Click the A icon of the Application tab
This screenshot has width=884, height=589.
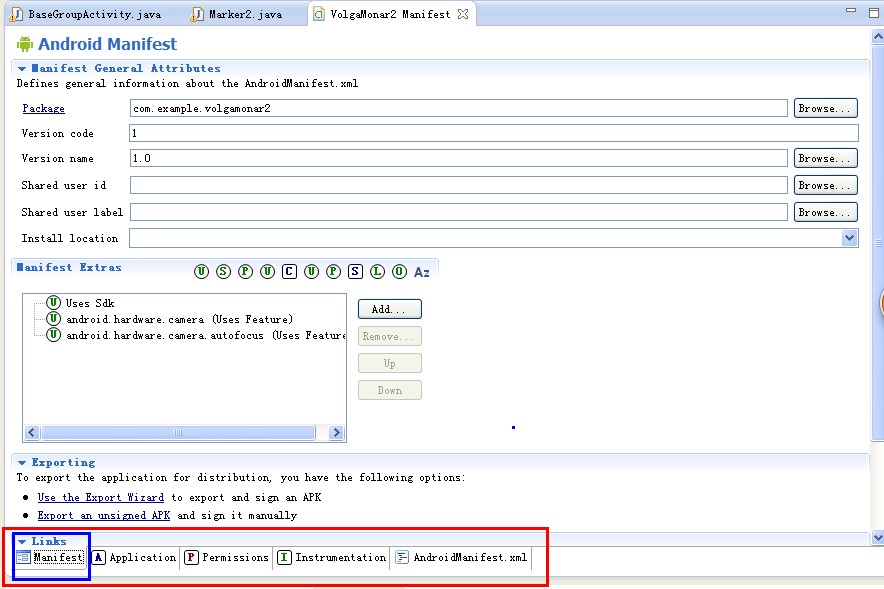99,557
